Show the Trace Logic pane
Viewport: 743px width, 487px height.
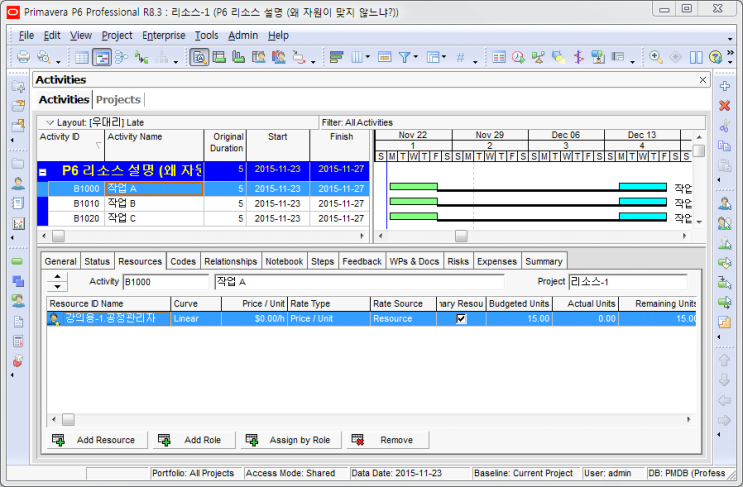point(141,58)
